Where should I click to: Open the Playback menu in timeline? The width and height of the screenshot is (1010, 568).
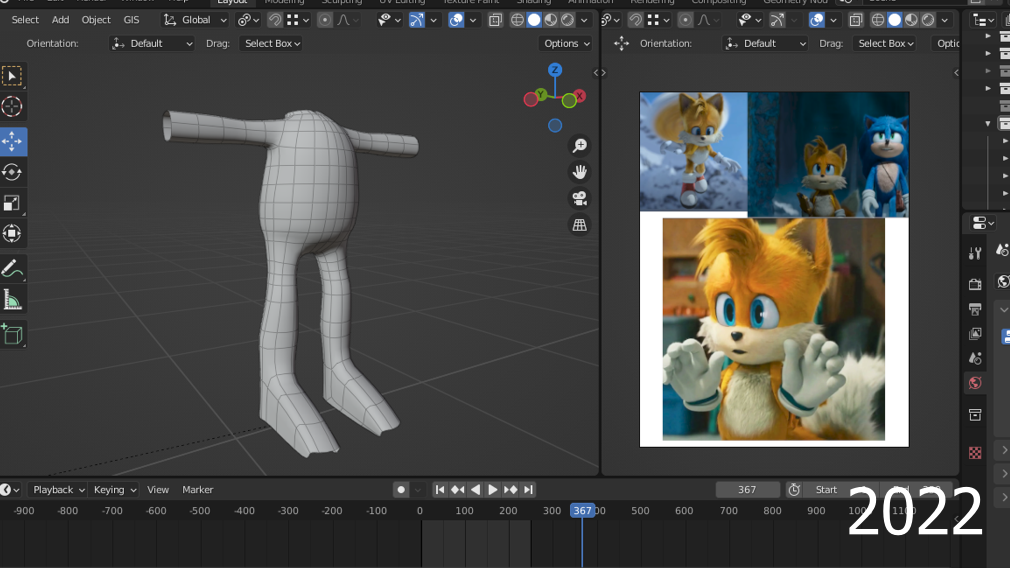(56, 490)
